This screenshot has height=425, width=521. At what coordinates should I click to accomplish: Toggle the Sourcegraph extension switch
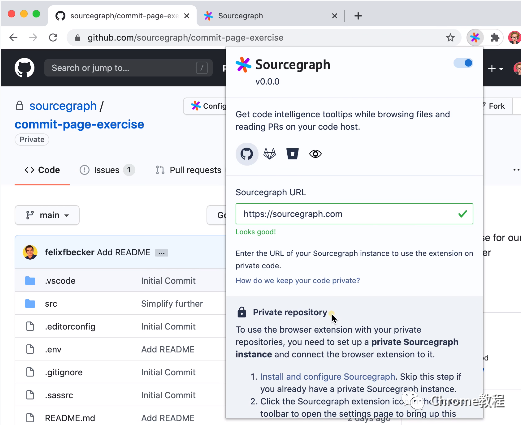(x=463, y=63)
